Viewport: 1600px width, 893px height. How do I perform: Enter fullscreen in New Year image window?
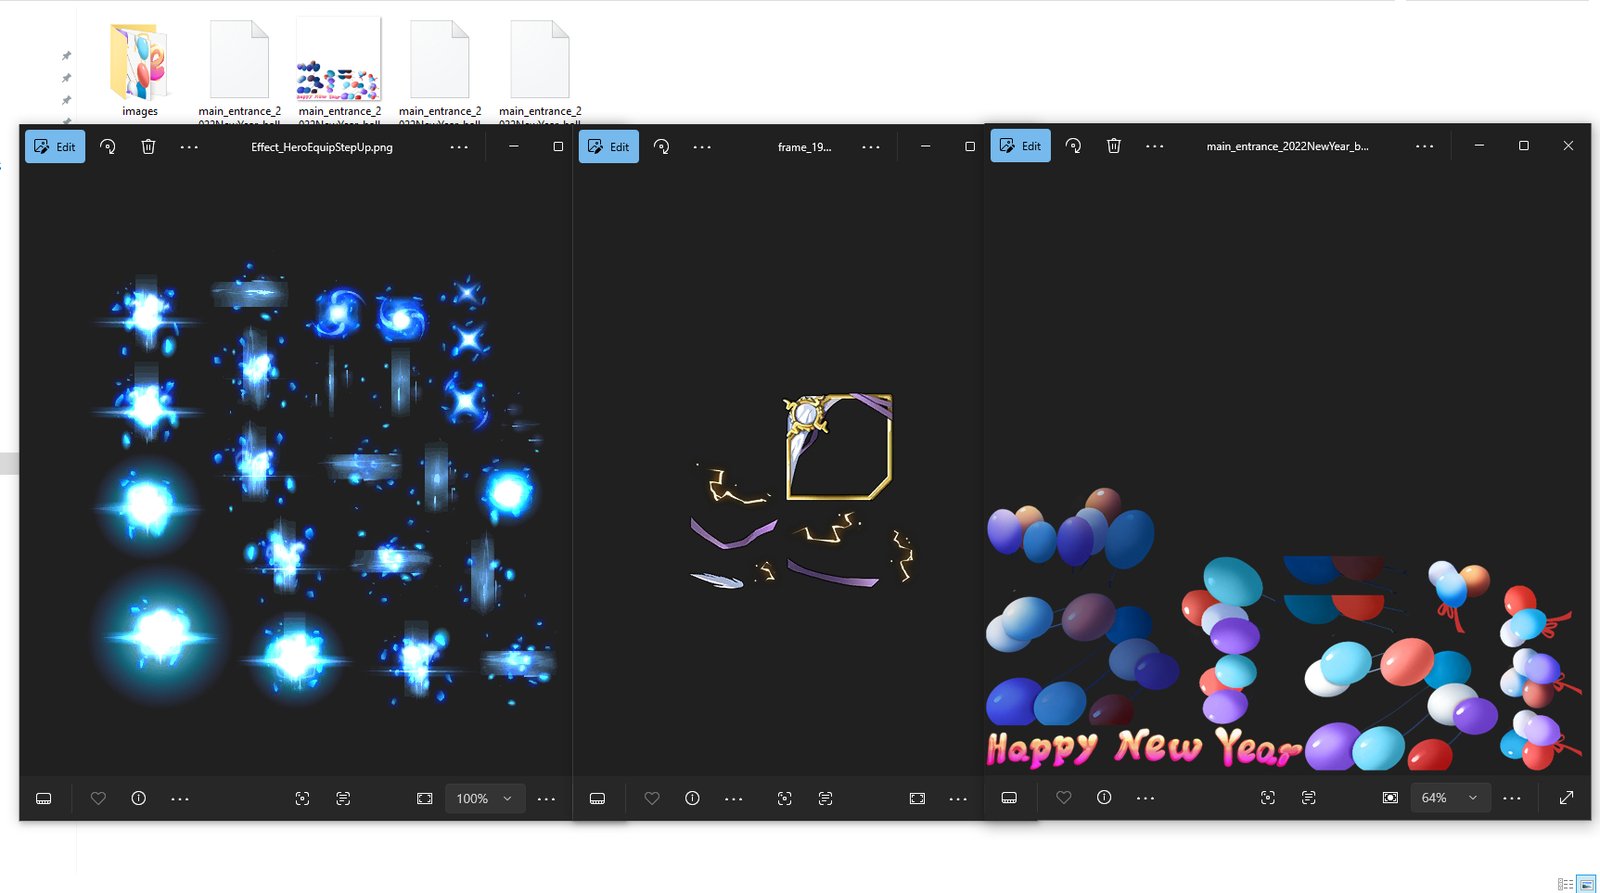[x=1566, y=798]
